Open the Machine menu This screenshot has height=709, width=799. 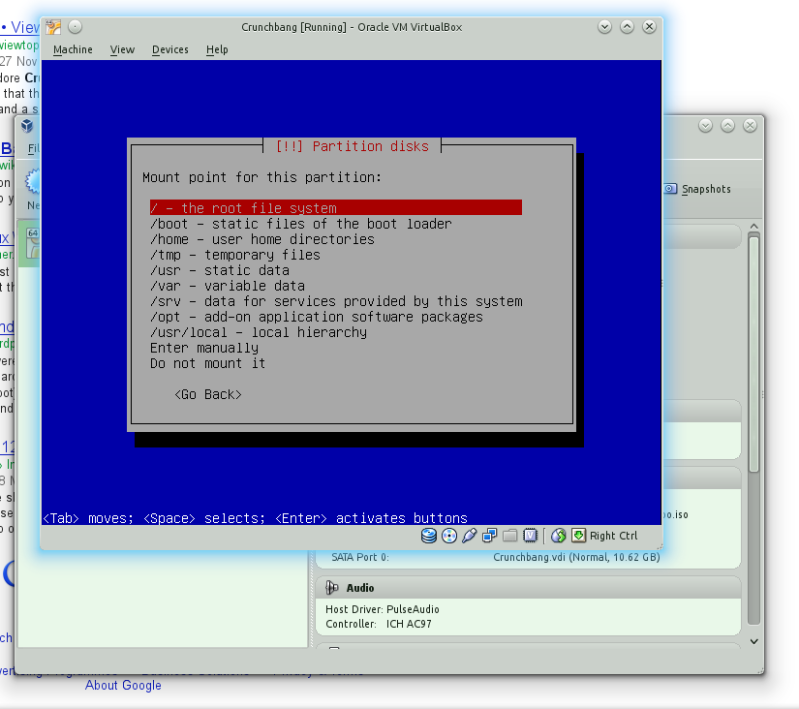click(73, 49)
